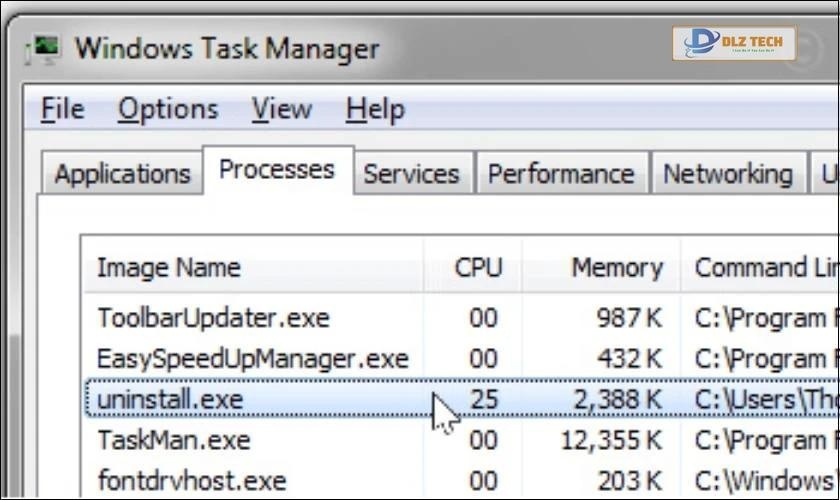This screenshot has height=500, width=840.
Task: Select the ToolbarUpdater.exe process
Action: click(213, 318)
